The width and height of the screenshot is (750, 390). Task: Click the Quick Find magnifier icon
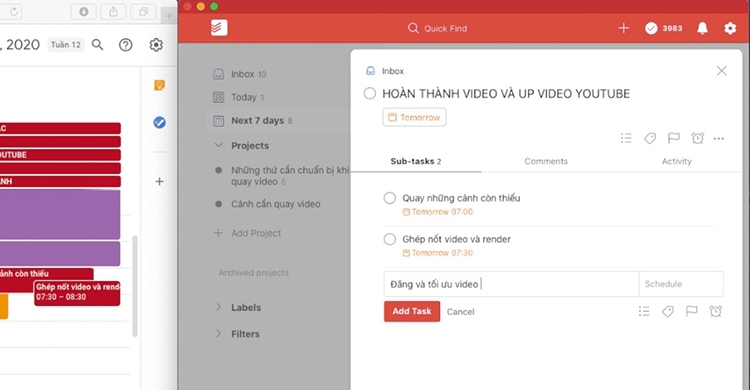pyautogui.click(x=413, y=28)
